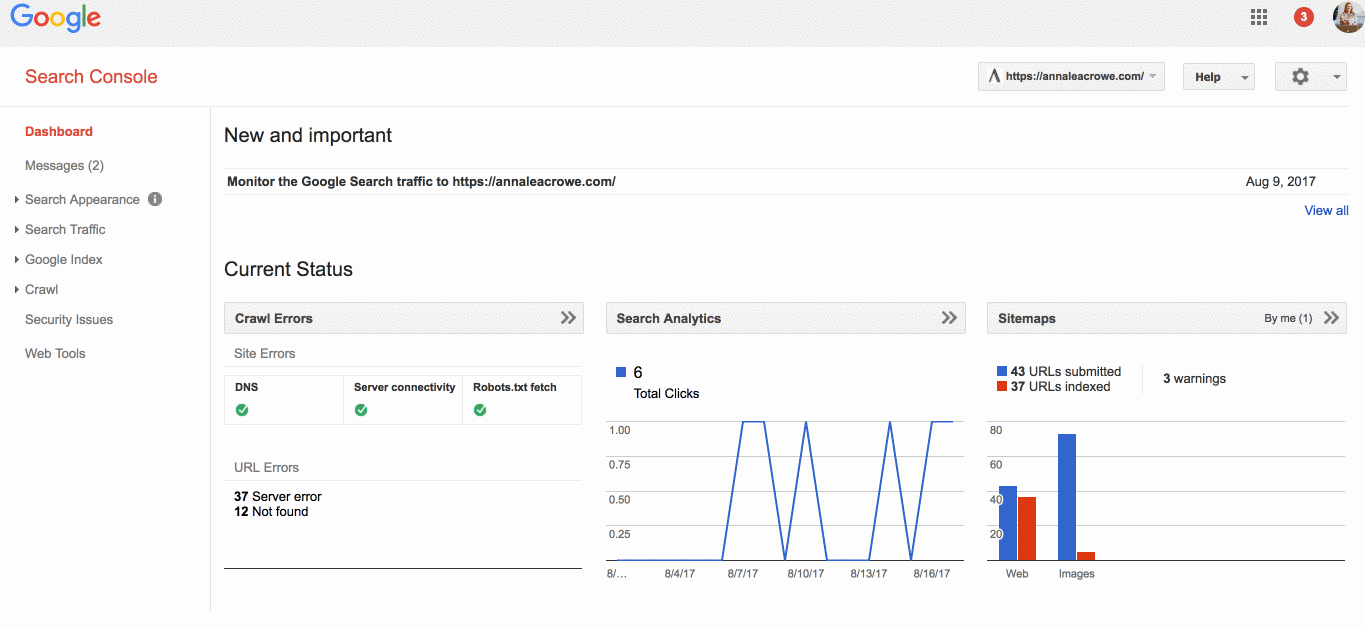Image resolution: width=1365 pixels, height=629 pixels.
Task: Click the settings gear icon
Action: (1300, 77)
